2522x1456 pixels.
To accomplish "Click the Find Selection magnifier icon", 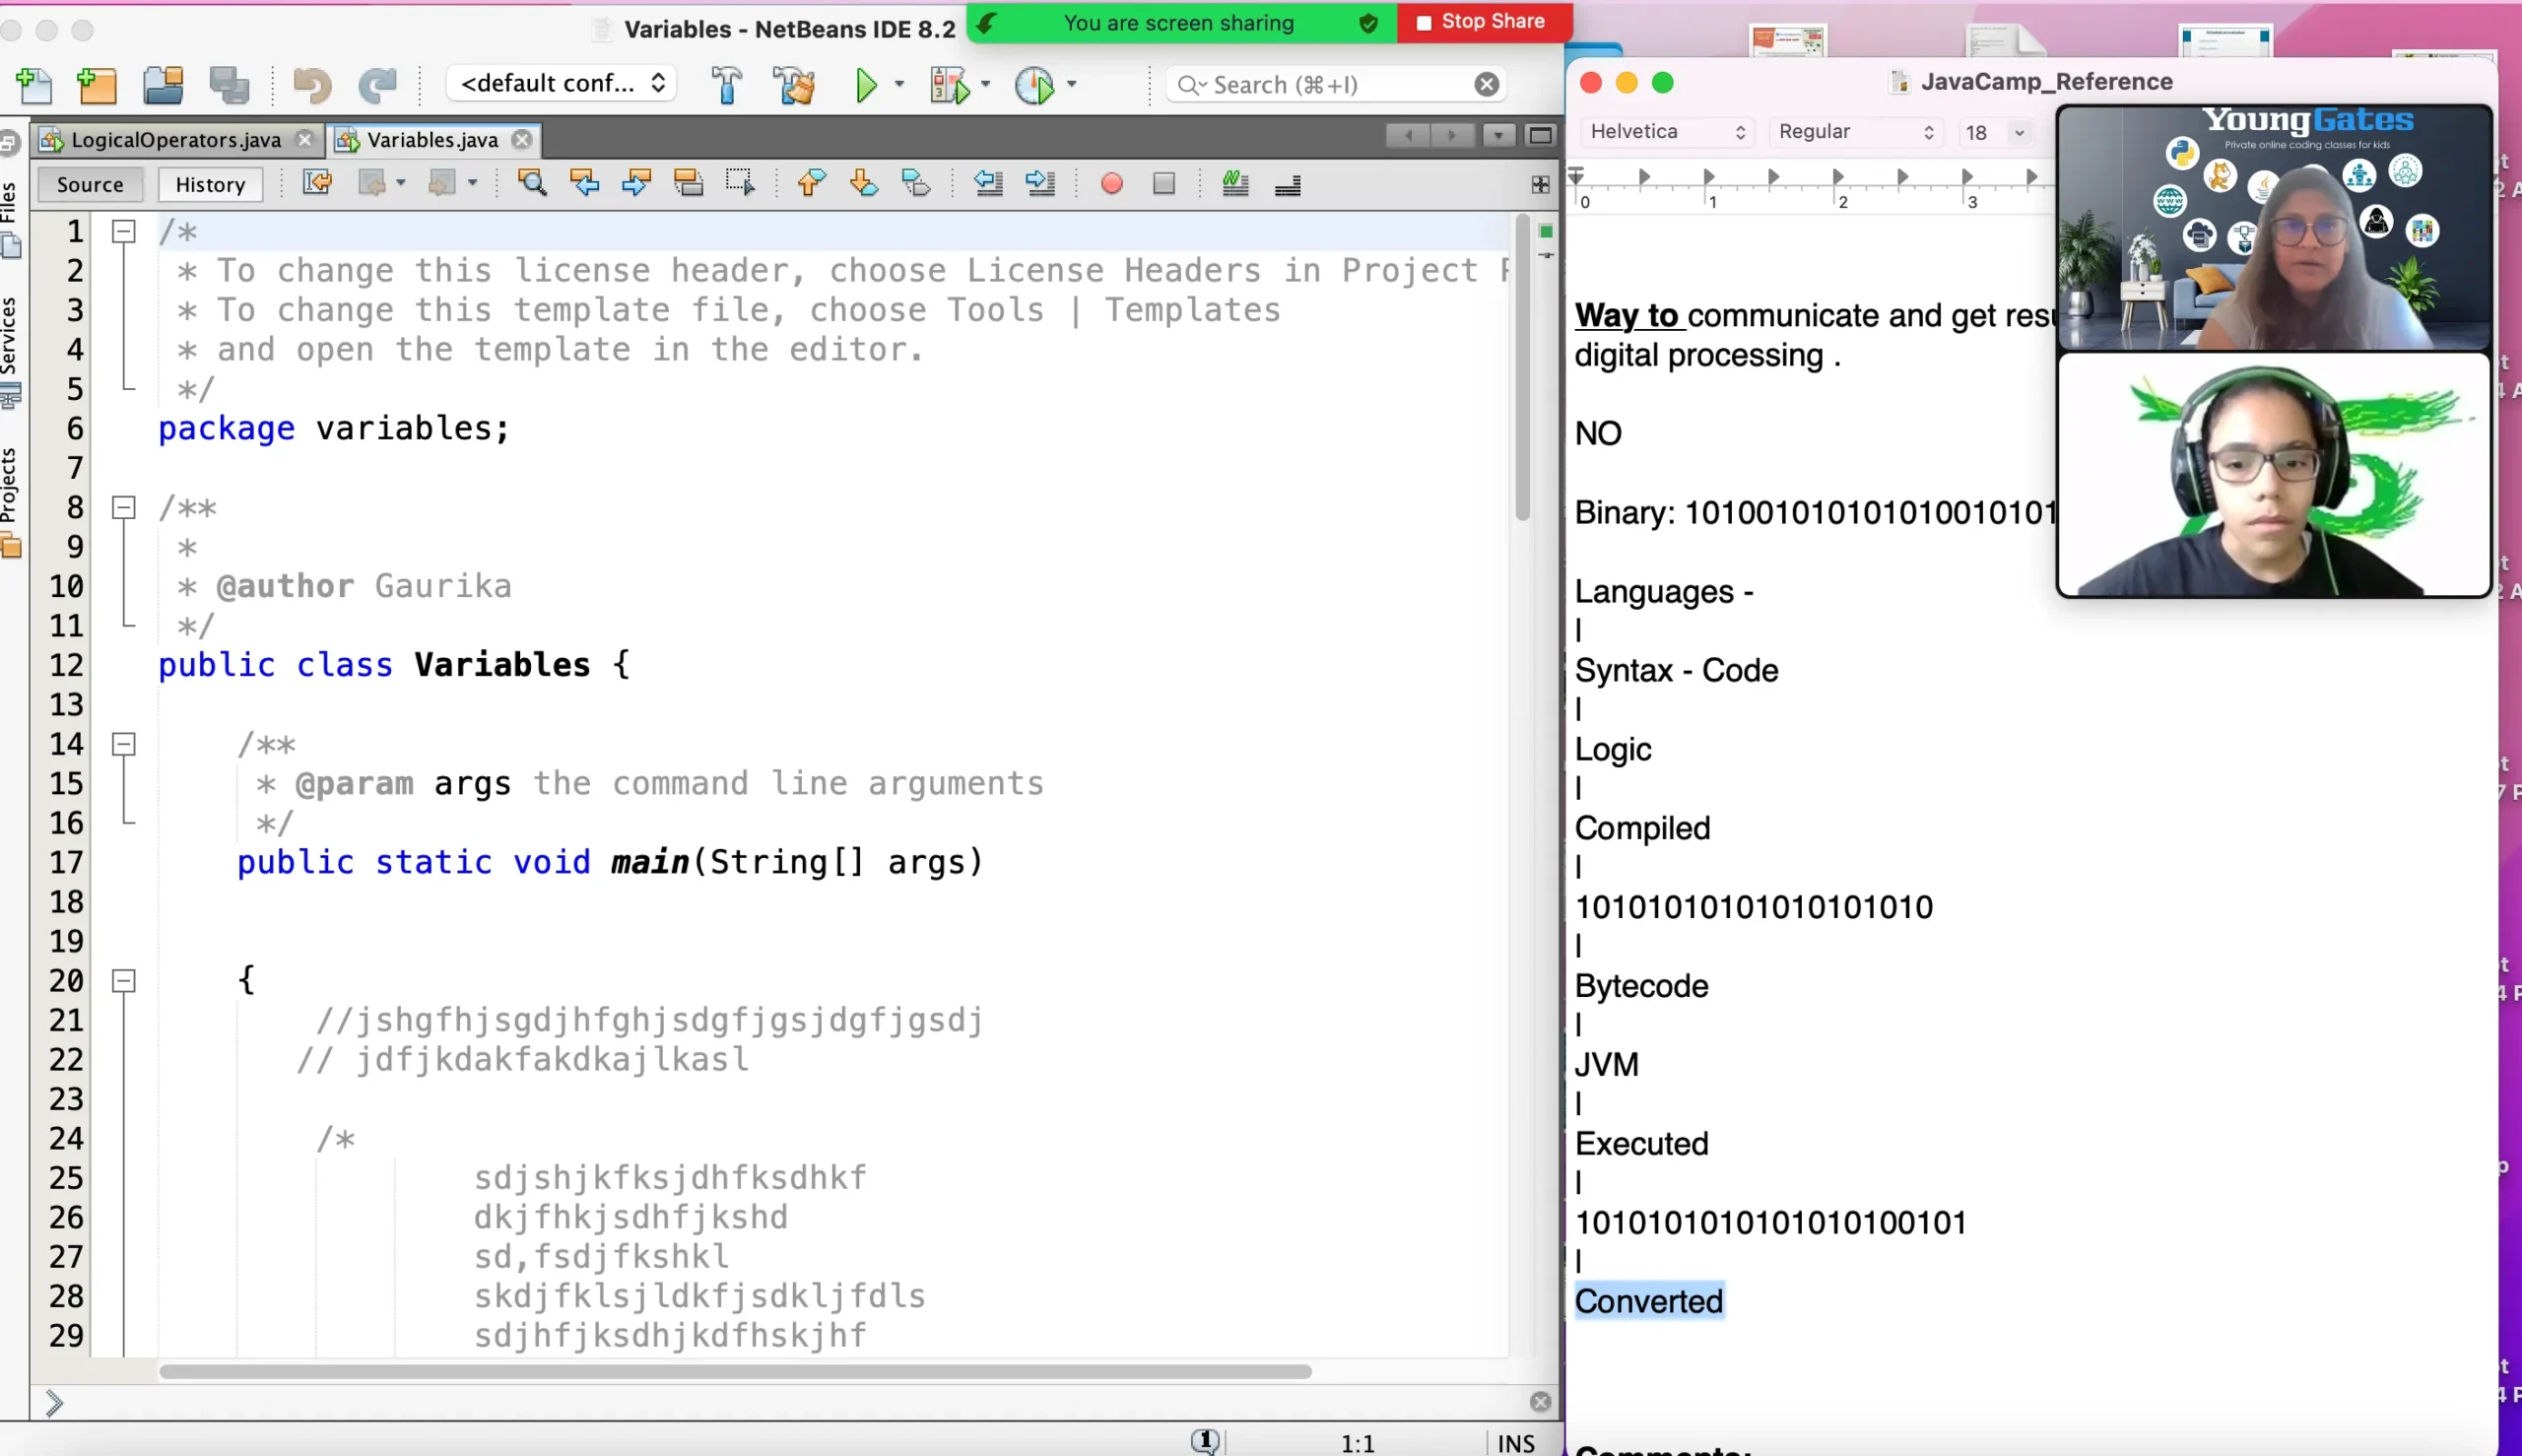I will [x=532, y=184].
